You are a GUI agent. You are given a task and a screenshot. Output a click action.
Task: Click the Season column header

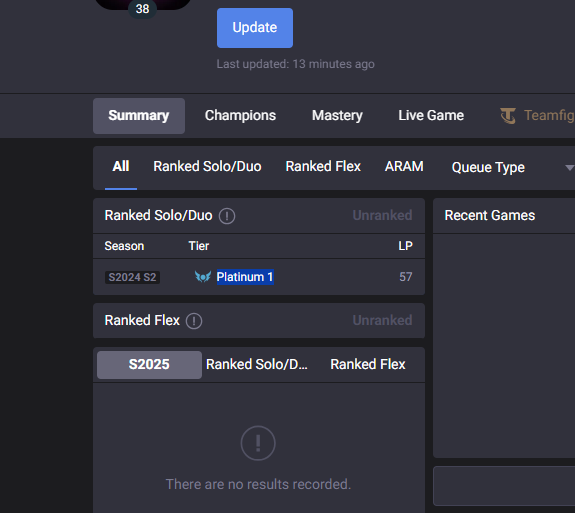124,246
